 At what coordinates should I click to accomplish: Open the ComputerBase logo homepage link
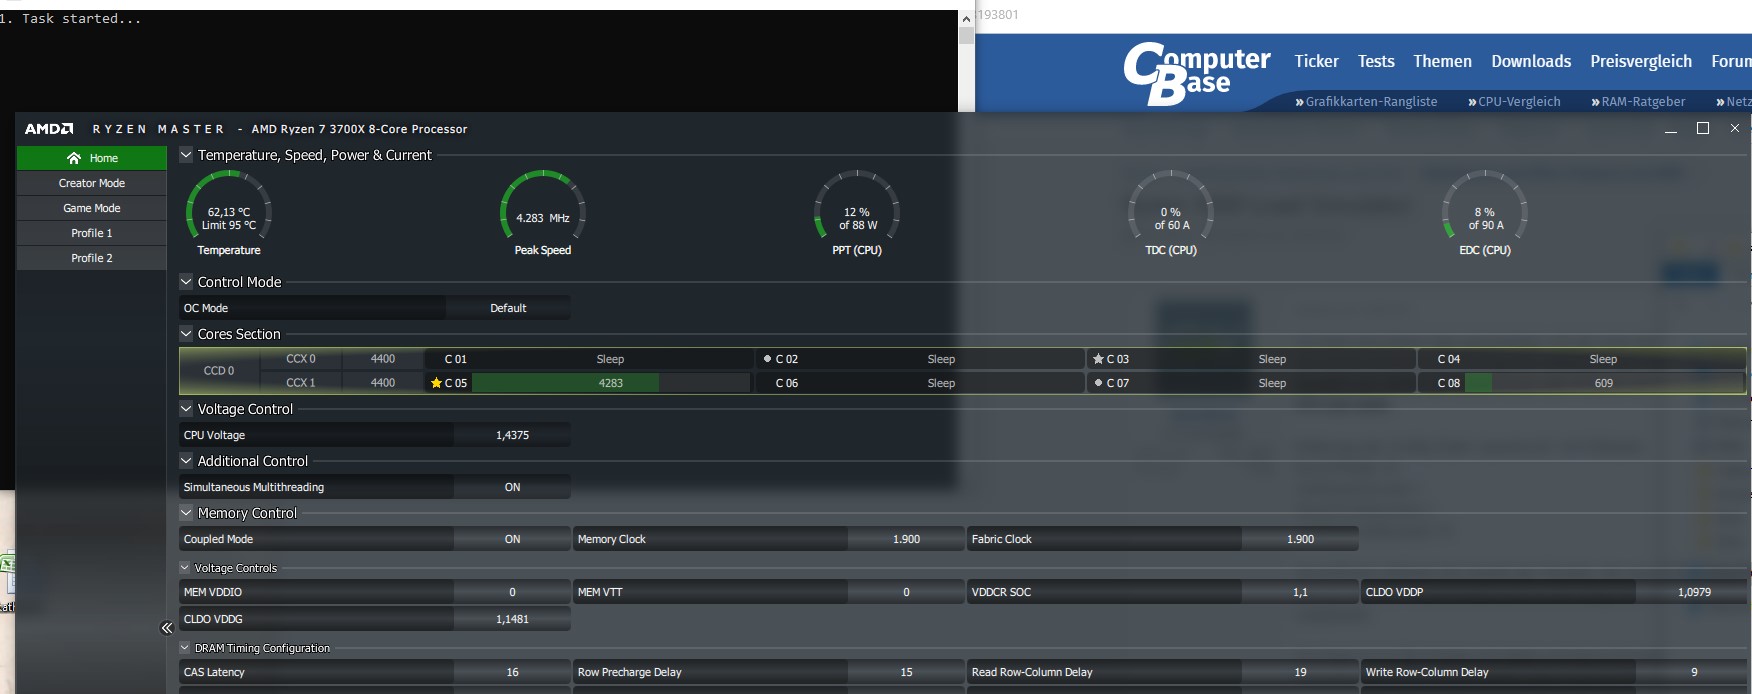[x=1196, y=73]
